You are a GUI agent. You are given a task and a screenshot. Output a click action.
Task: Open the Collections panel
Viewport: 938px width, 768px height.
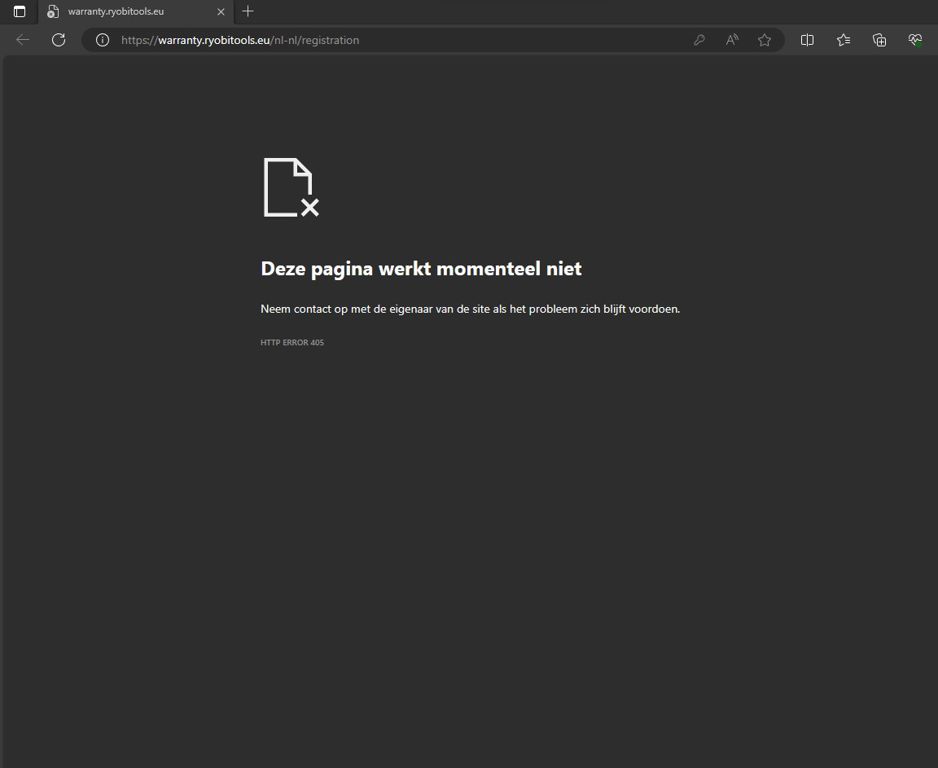(x=879, y=40)
